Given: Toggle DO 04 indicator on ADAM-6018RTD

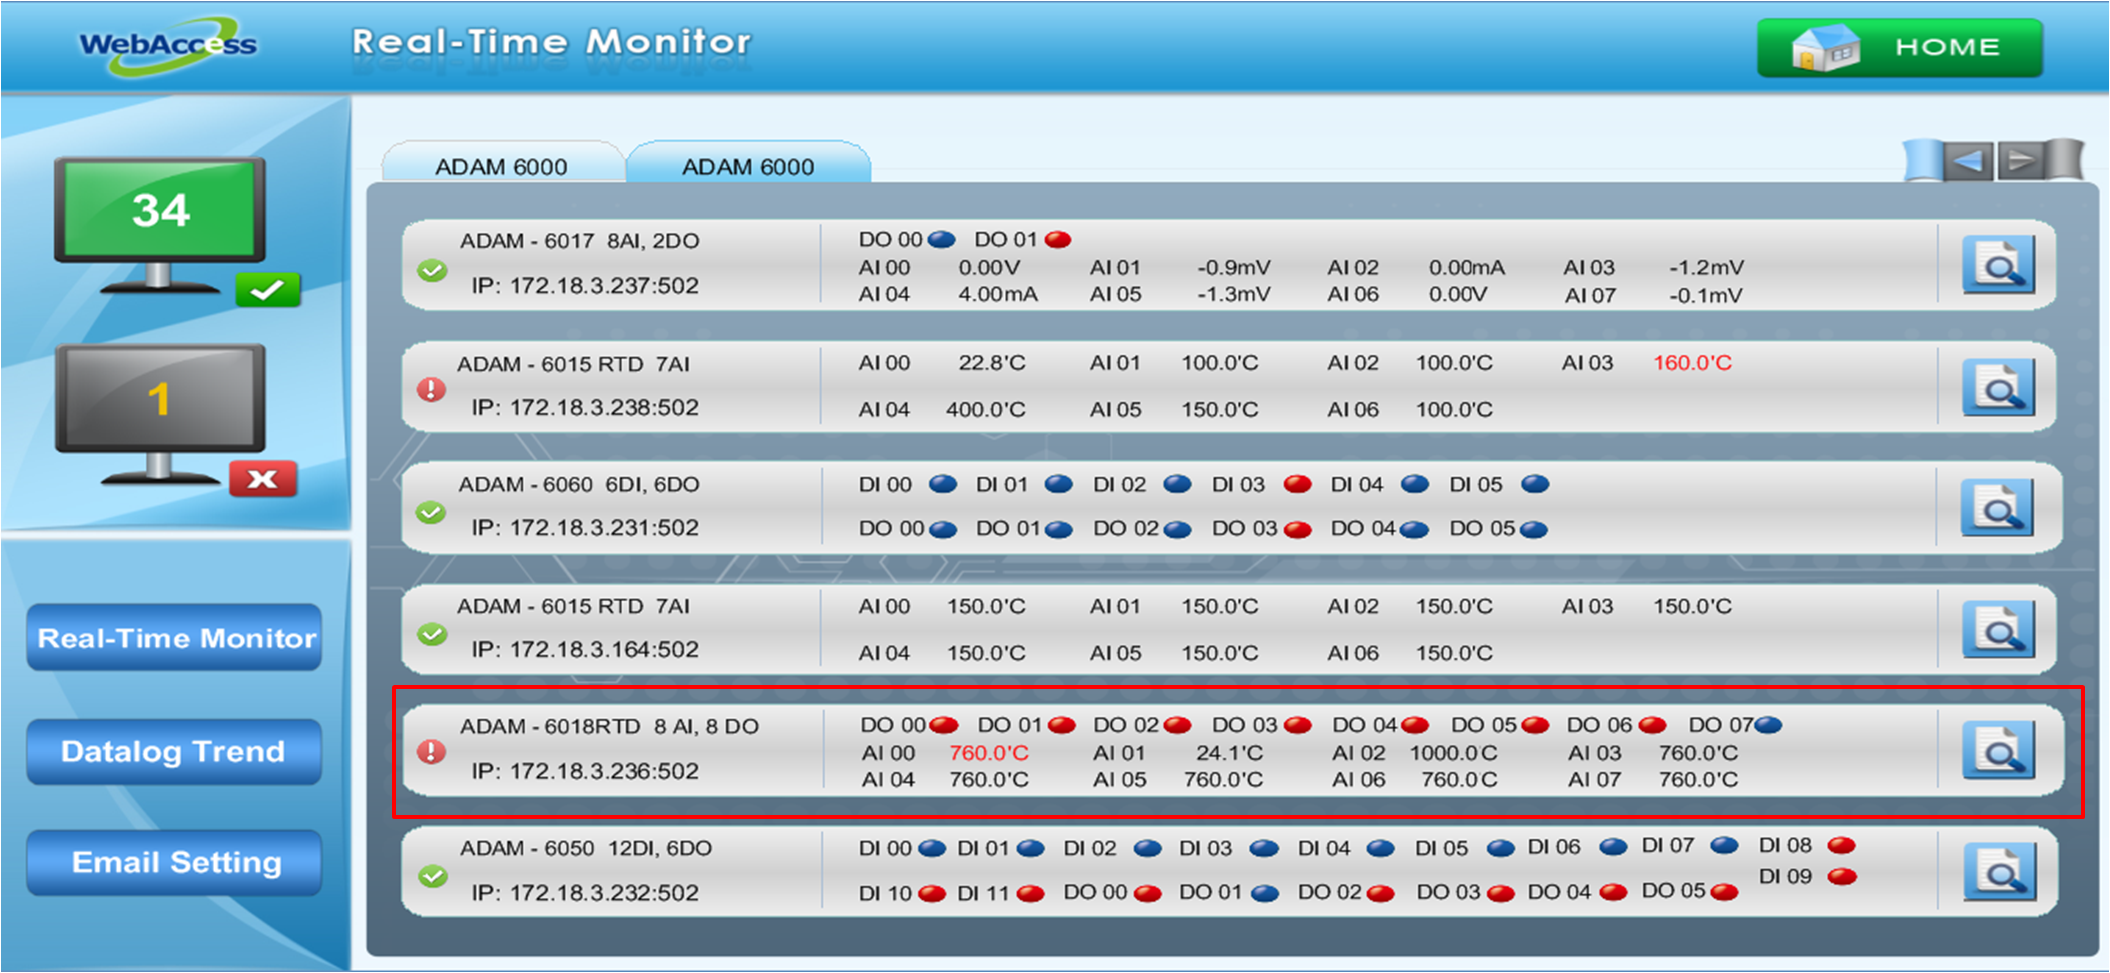Looking at the screenshot, I should [1415, 725].
